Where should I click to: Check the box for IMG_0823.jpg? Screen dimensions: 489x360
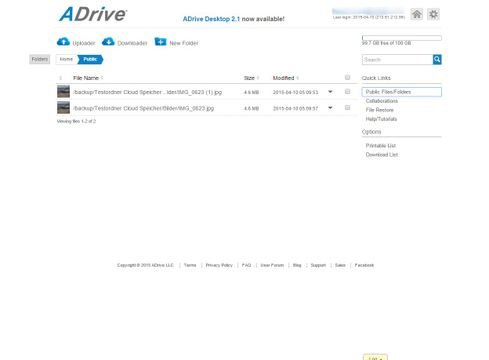coord(347,107)
